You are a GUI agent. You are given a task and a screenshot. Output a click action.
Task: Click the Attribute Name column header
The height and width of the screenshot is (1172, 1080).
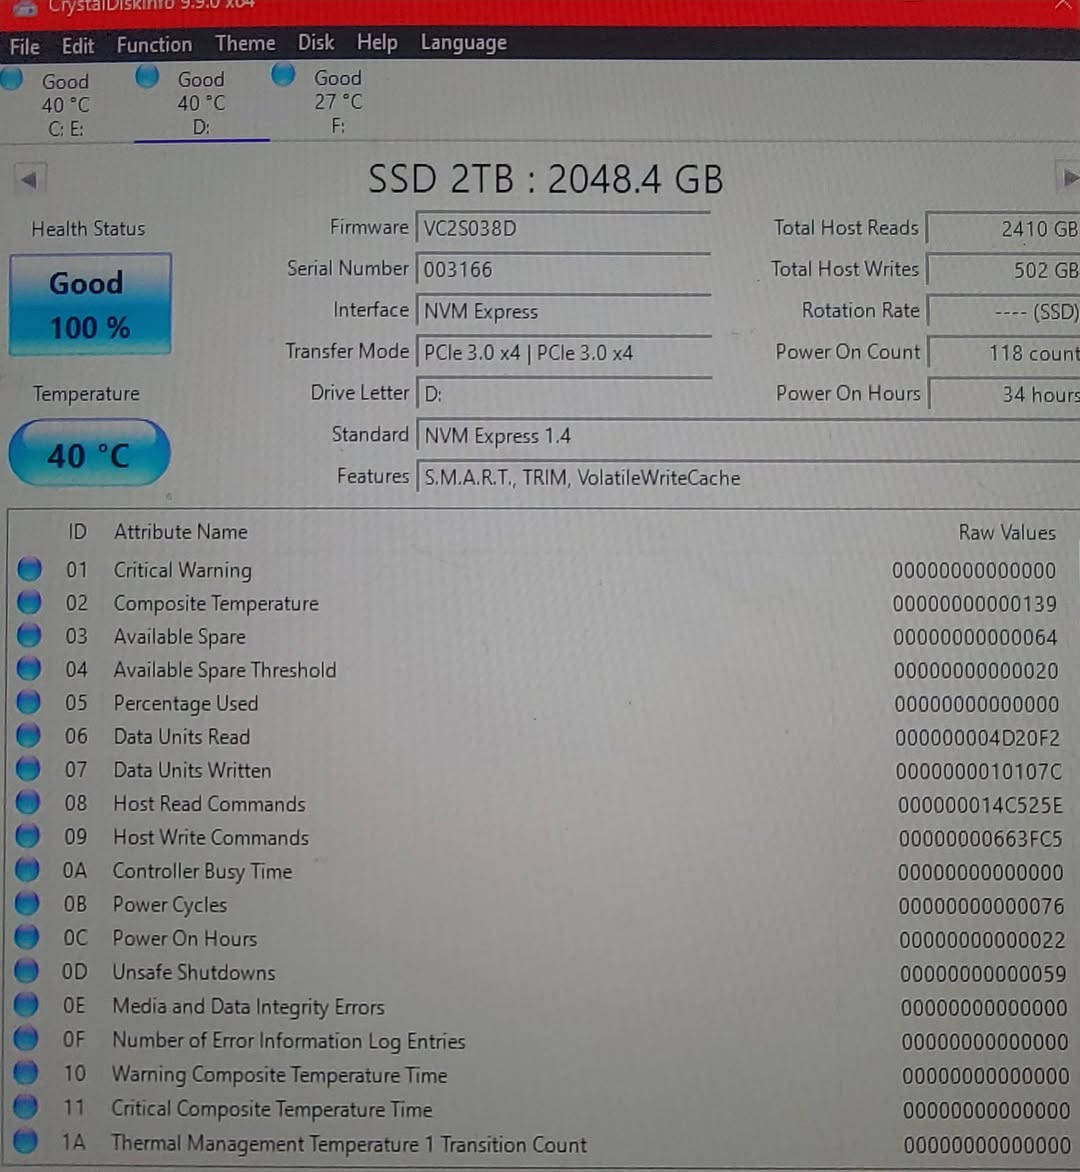(180, 532)
